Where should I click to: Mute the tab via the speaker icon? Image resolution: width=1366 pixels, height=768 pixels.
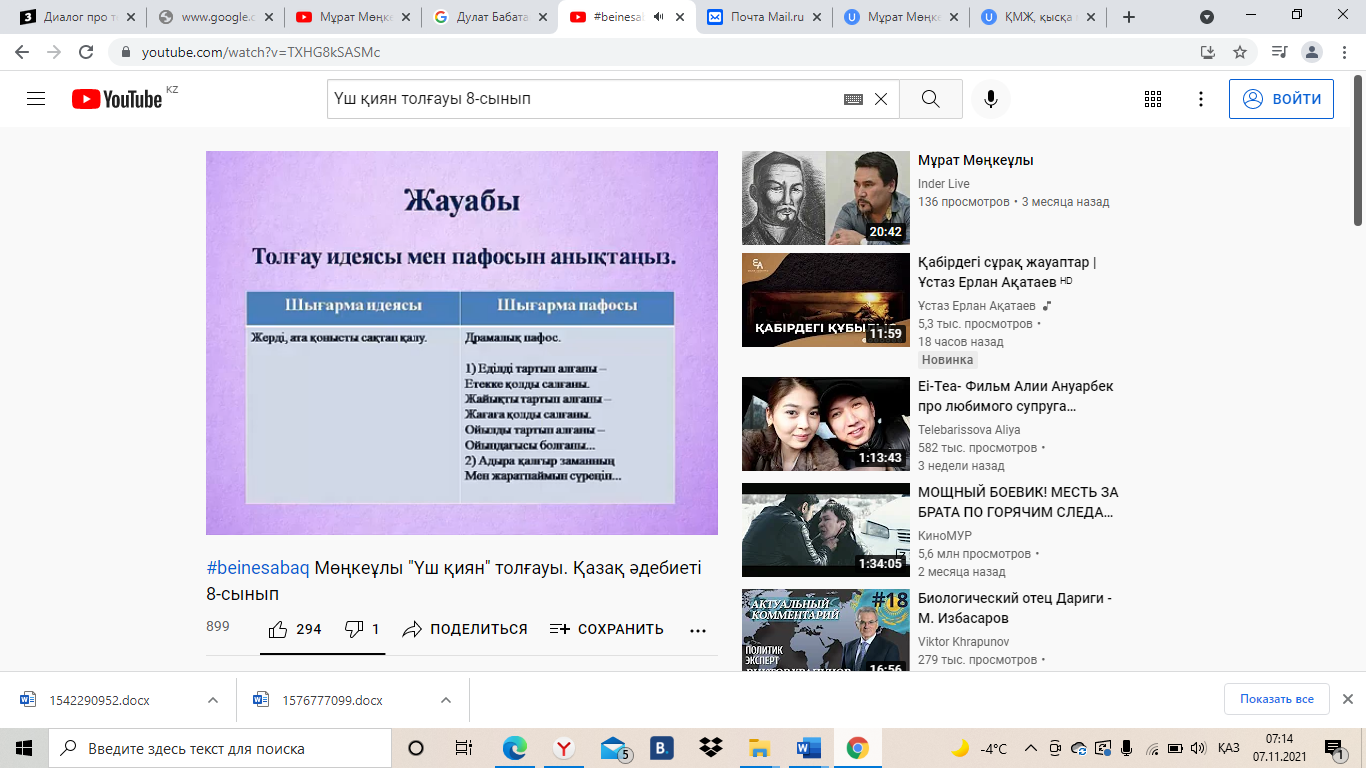[659, 17]
